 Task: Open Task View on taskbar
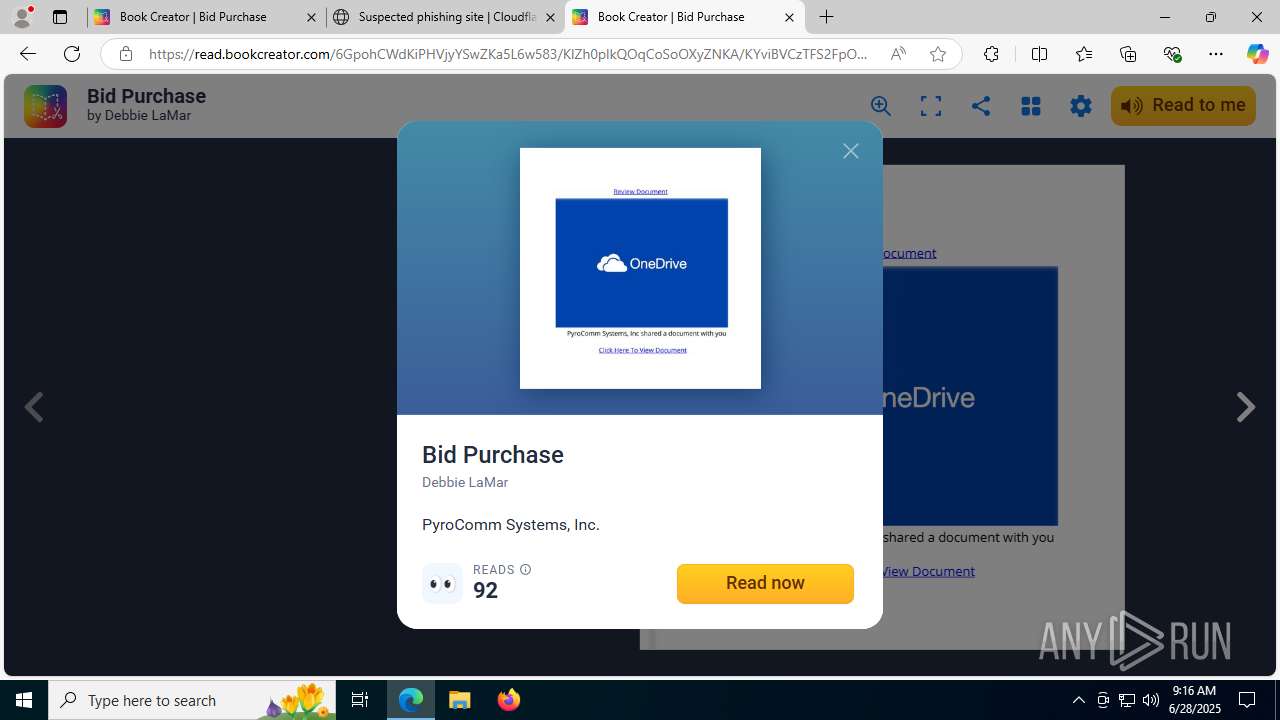pos(360,700)
